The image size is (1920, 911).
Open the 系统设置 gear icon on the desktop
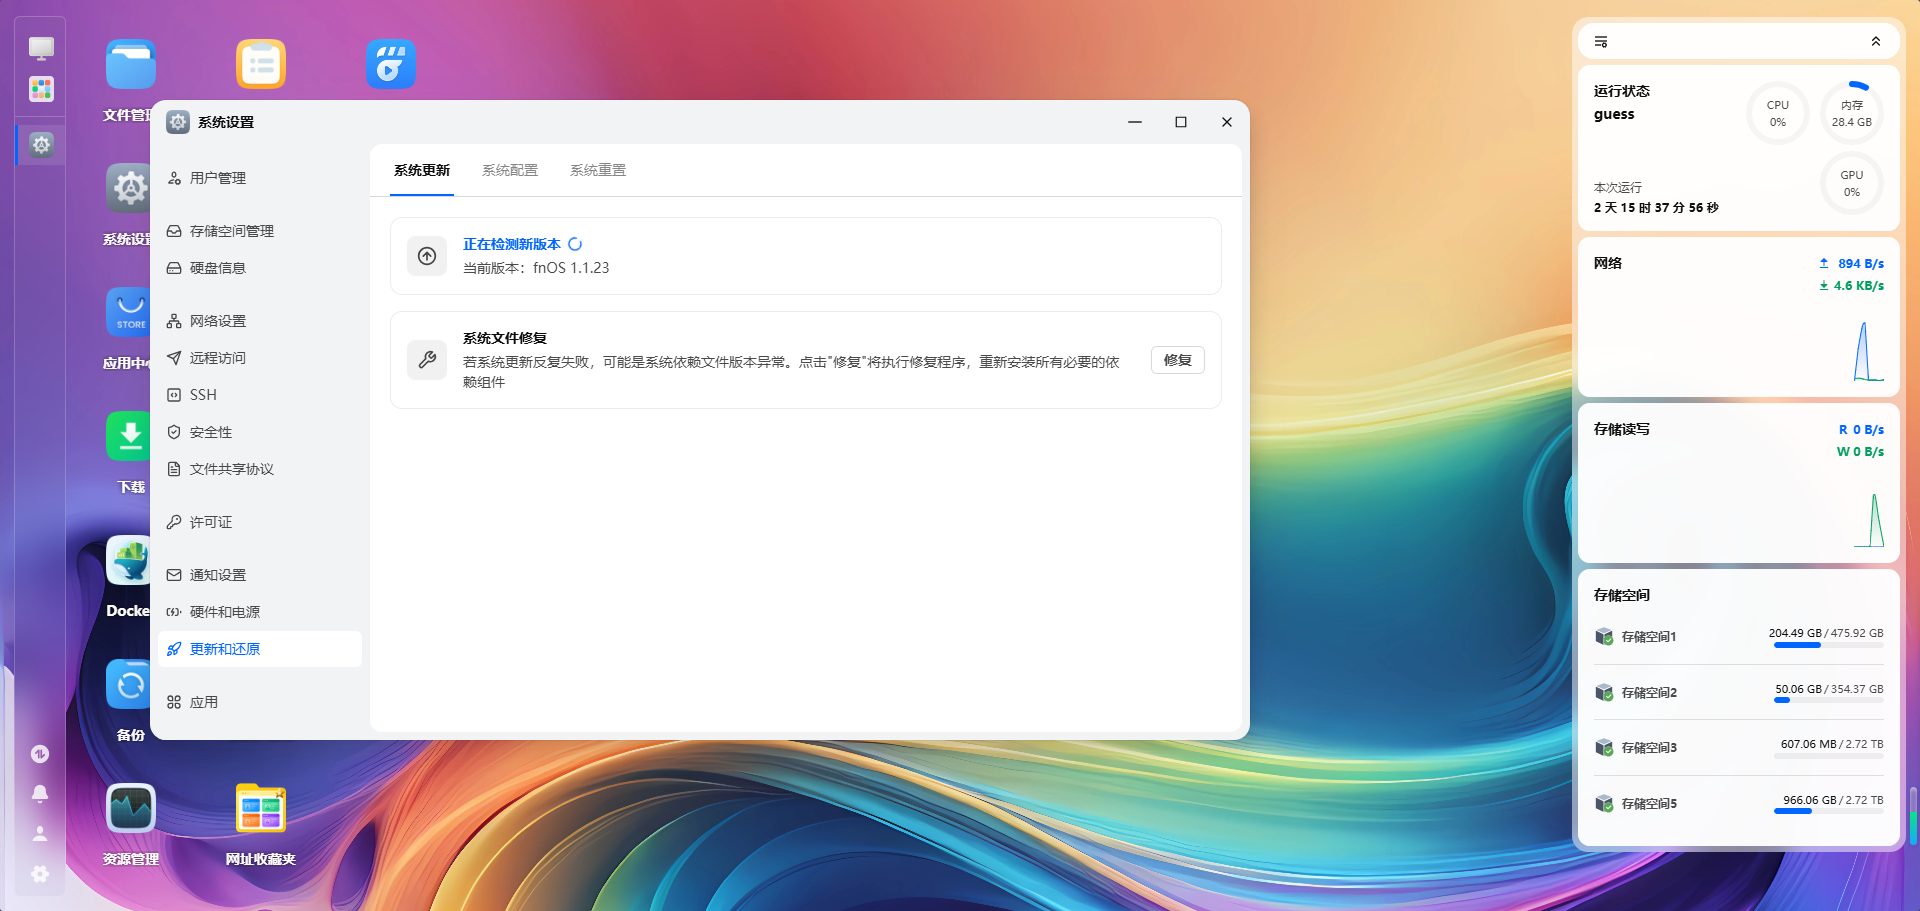(x=128, y=188)
